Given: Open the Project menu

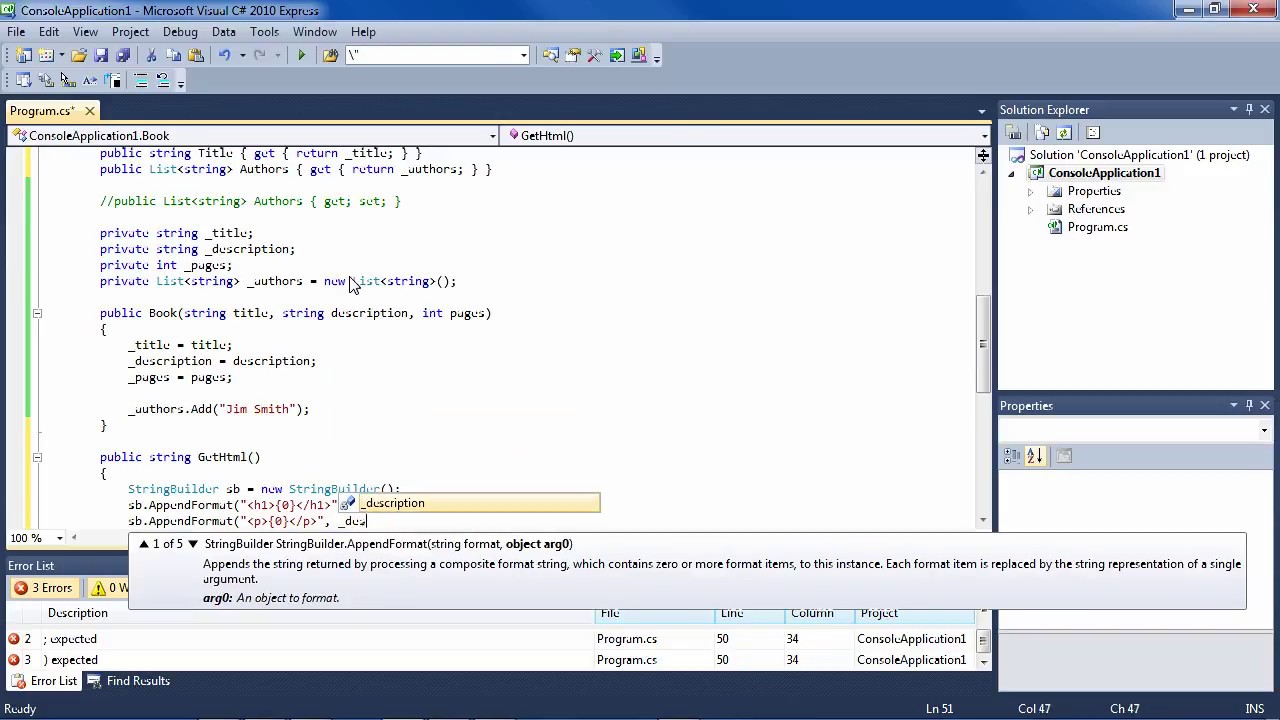Looking at the screenshot, I should 130,32.
